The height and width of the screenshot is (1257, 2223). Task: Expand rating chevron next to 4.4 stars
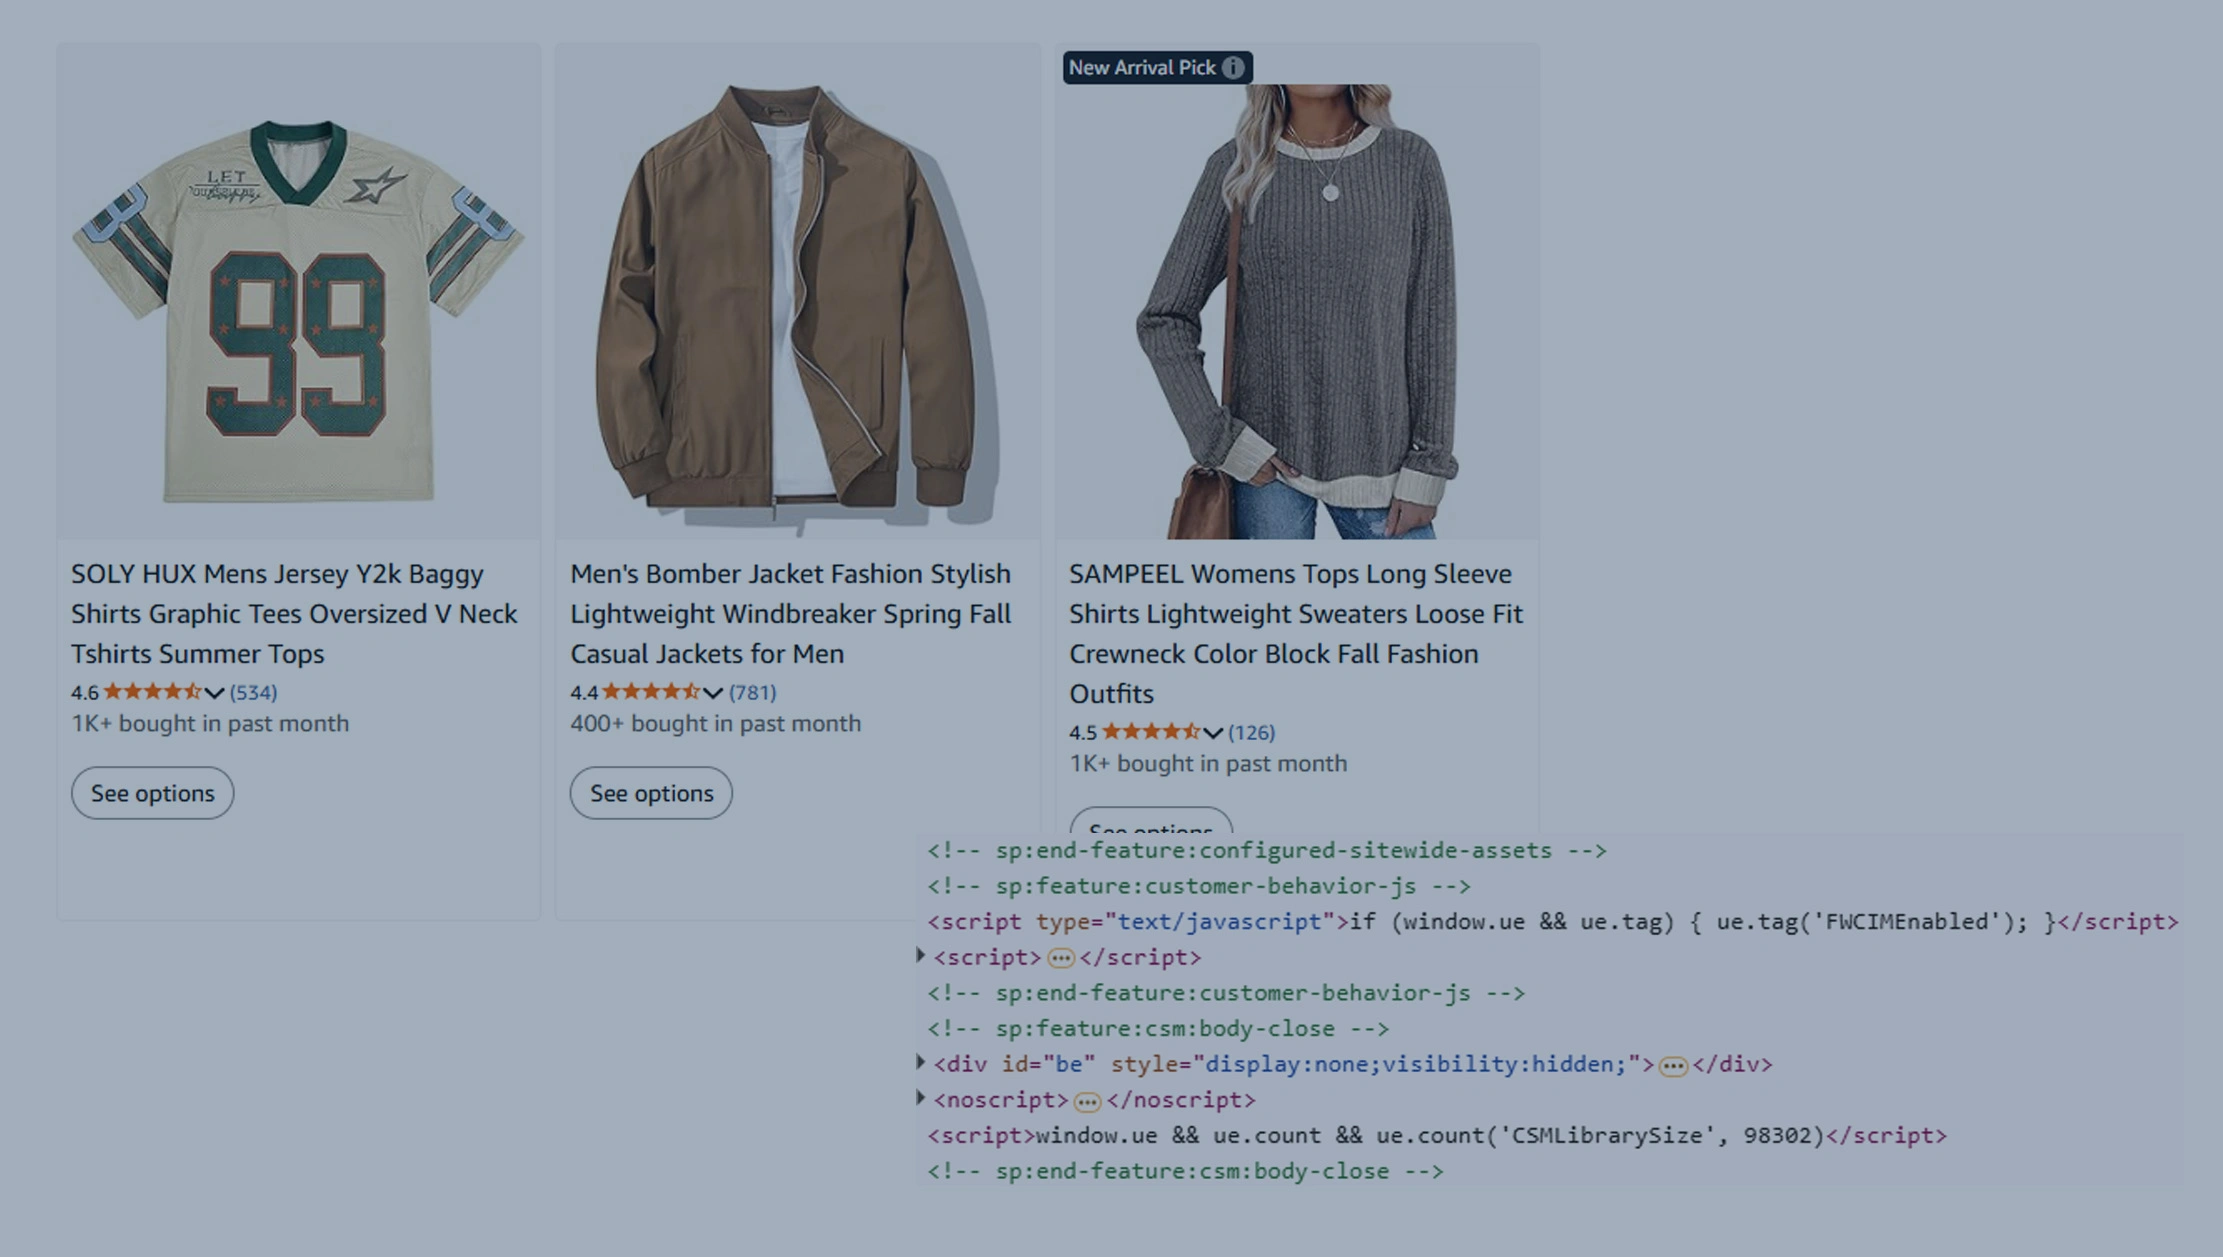712,693
